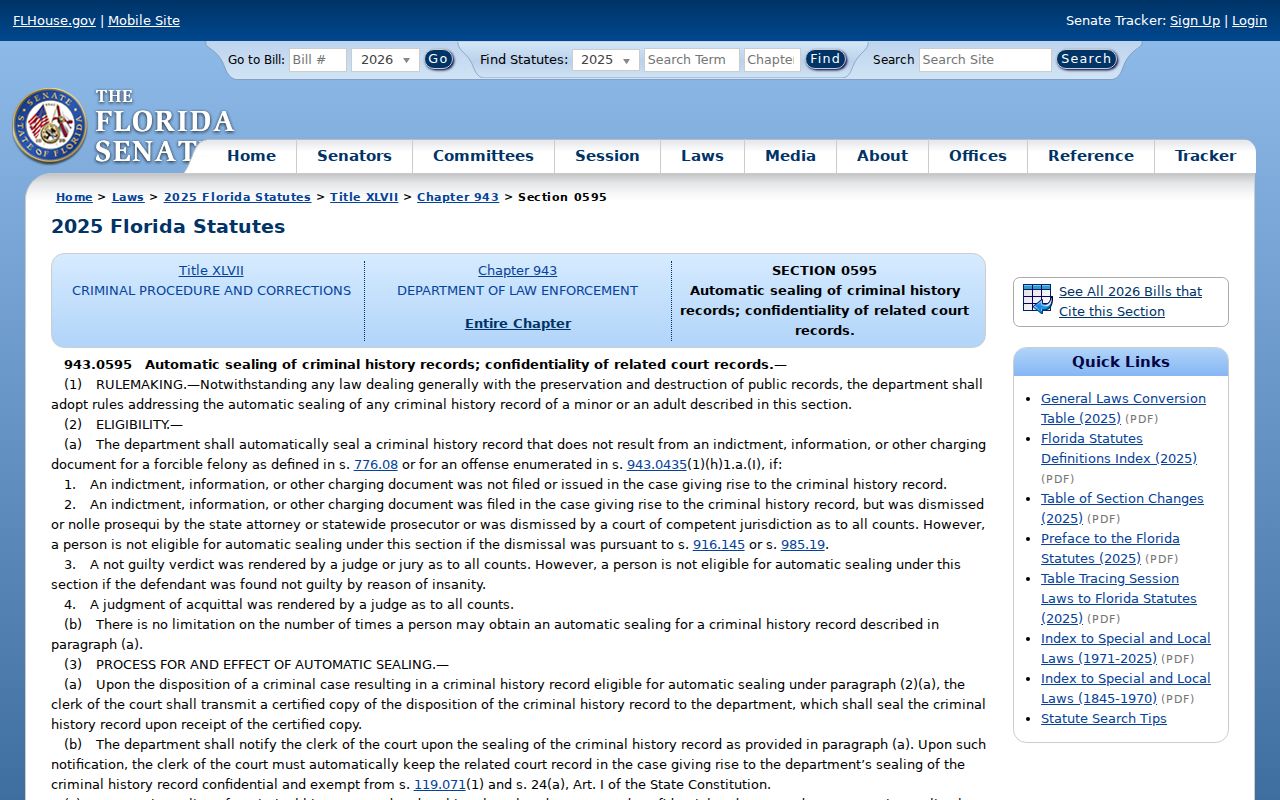1280x800 pixels.
Task: Follow the 776.08 statute reference link
Action: tap(376, 465)
